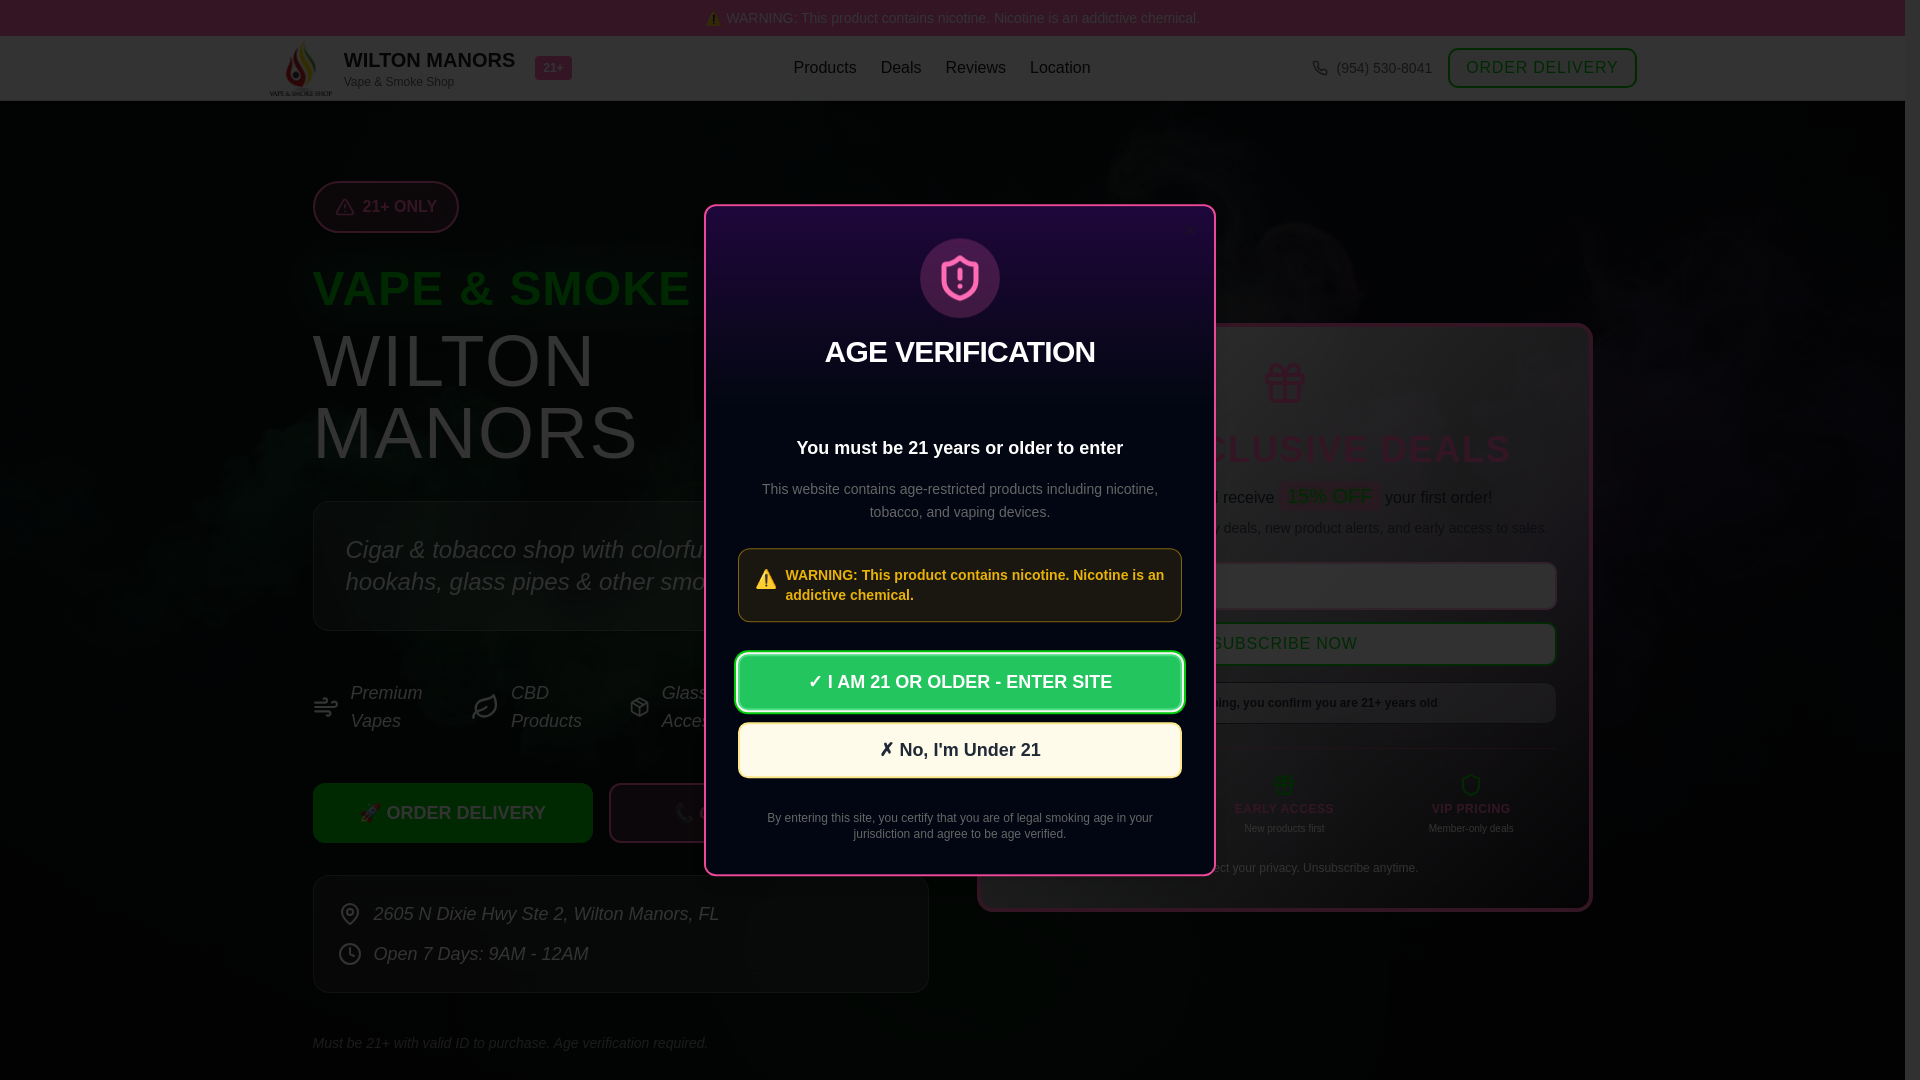The height and width of the screenshot is (1080, 1920).
Task: Click the Vape & Smoke Shop tagline in header
Action: click(399, 82)
